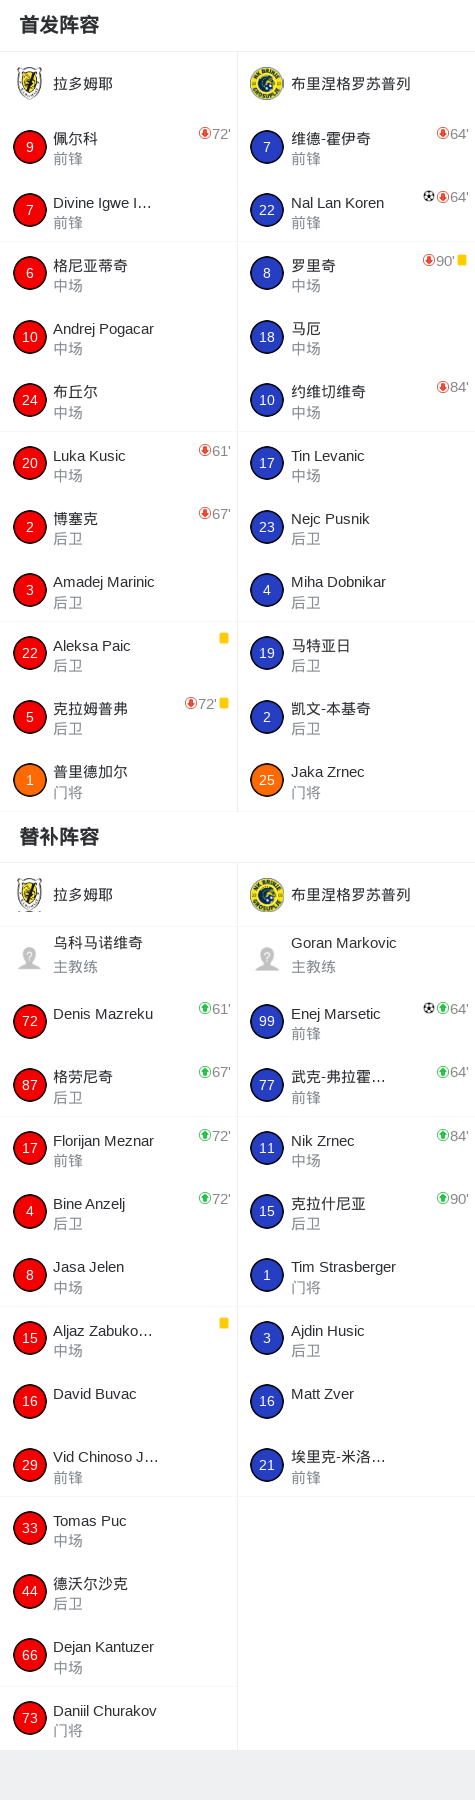Select the 替补阵容 section heading

coord(59,837)
